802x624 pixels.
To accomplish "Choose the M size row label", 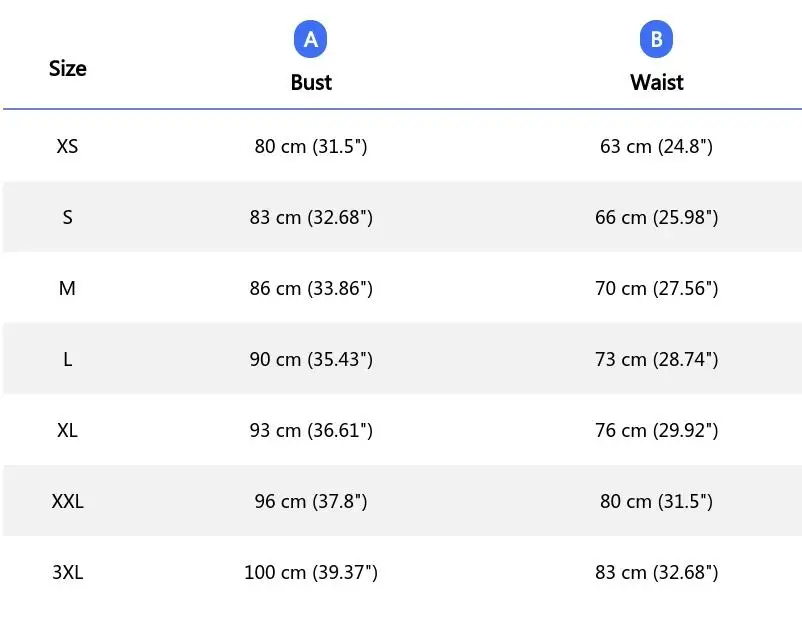I will click(67, 288).
